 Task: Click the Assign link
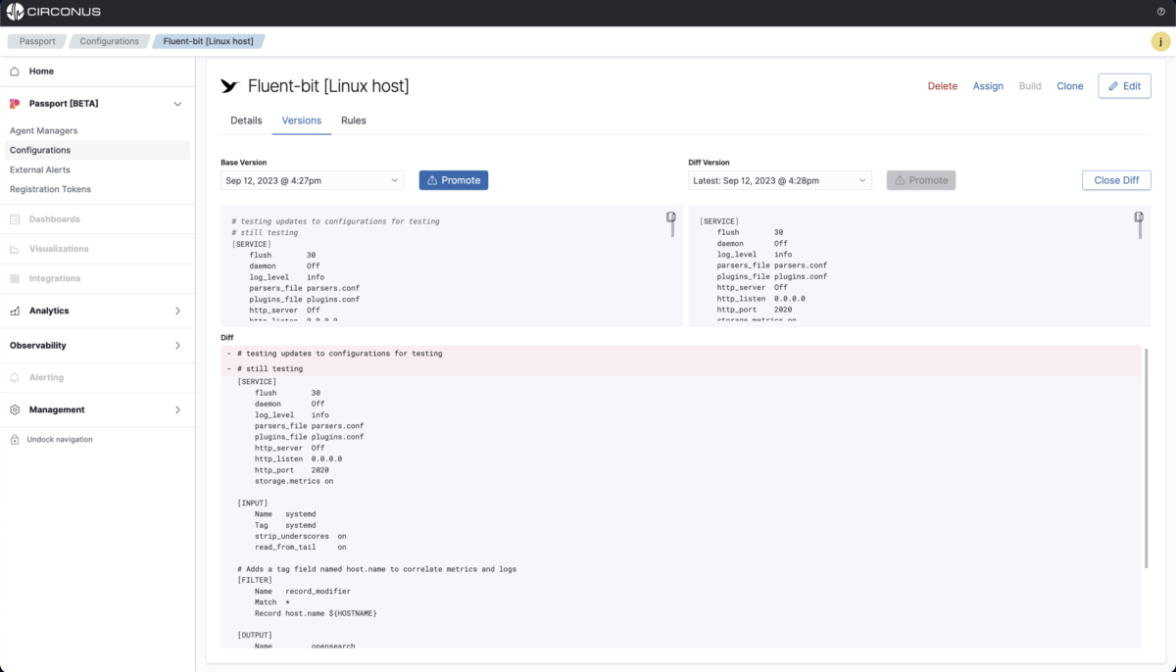pyautogui.click(x=988, y=86)
